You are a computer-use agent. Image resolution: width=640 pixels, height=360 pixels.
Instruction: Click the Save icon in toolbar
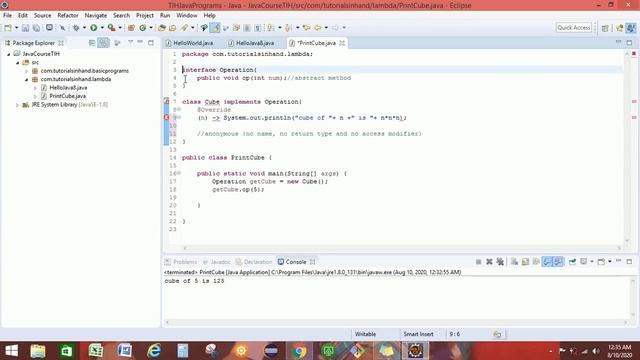point(25,28)
